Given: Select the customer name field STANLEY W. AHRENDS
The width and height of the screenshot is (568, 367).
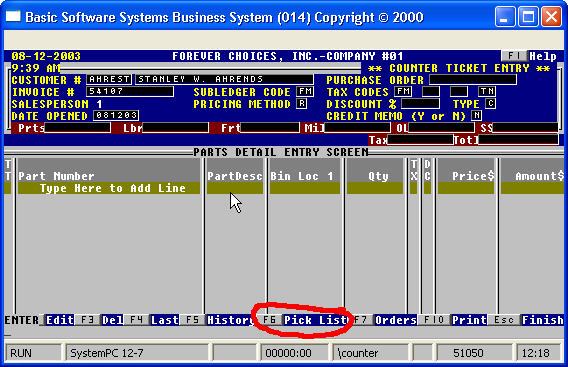Looking at the screenshot, I should pos(225,79).
